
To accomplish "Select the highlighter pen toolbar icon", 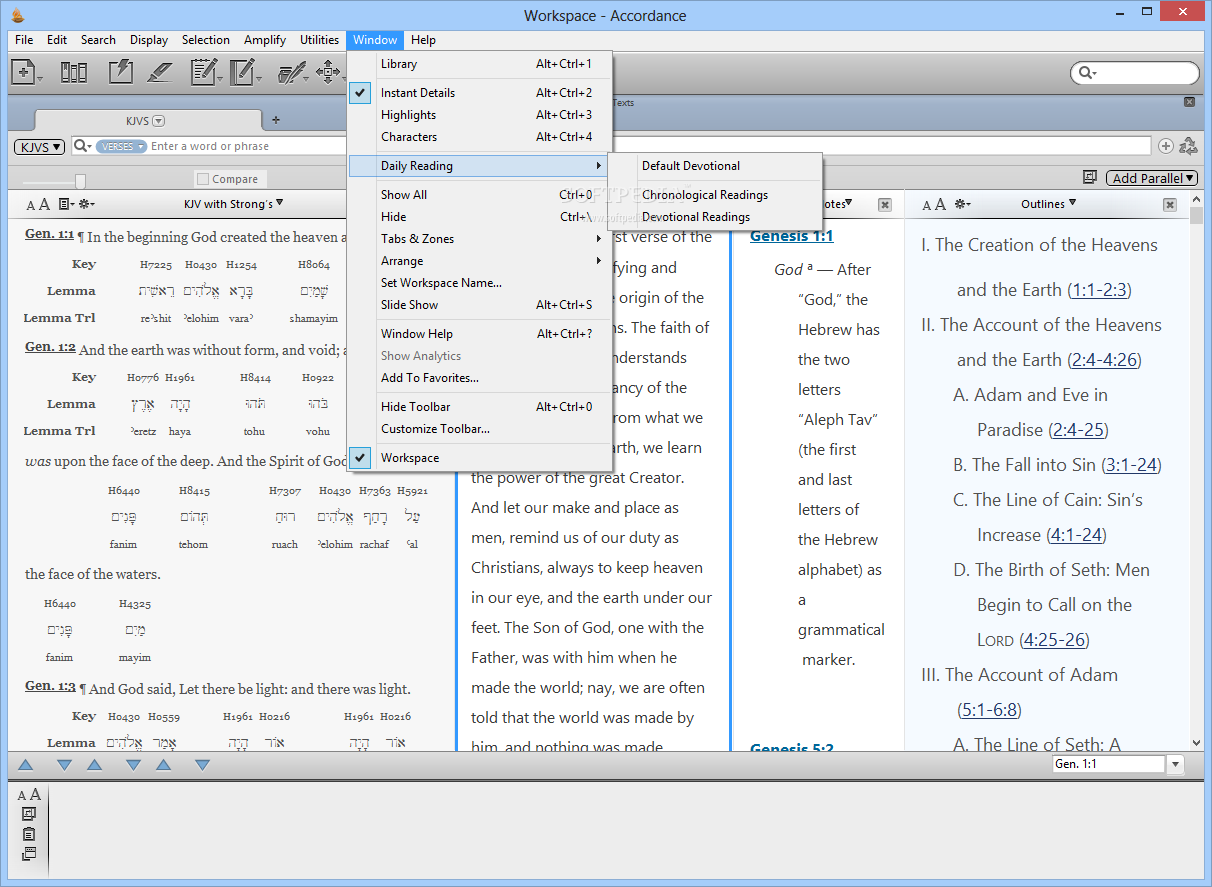I will coord(159,72).
